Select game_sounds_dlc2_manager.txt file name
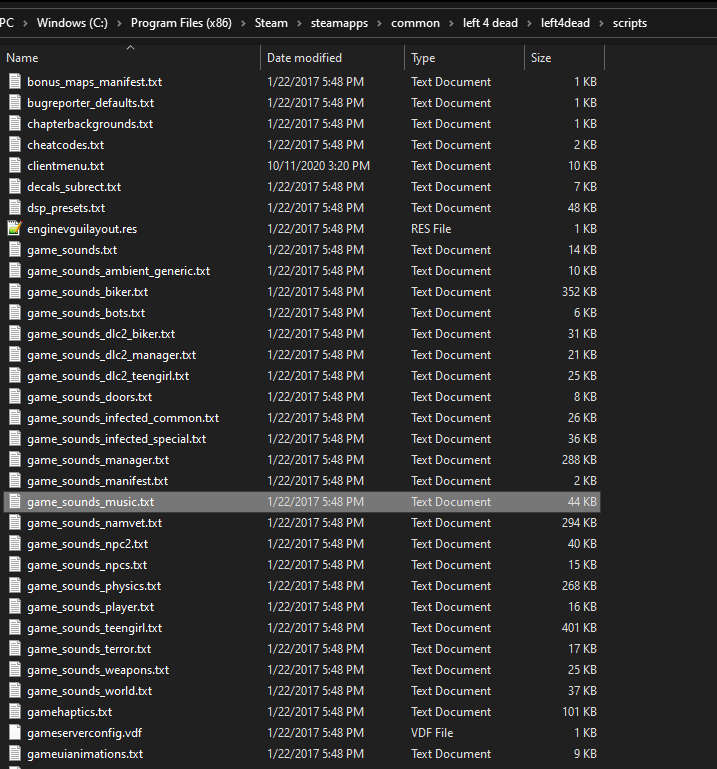The height and width of the screenshot is (769, 717). pyautogui.click(x=111, y=355)
